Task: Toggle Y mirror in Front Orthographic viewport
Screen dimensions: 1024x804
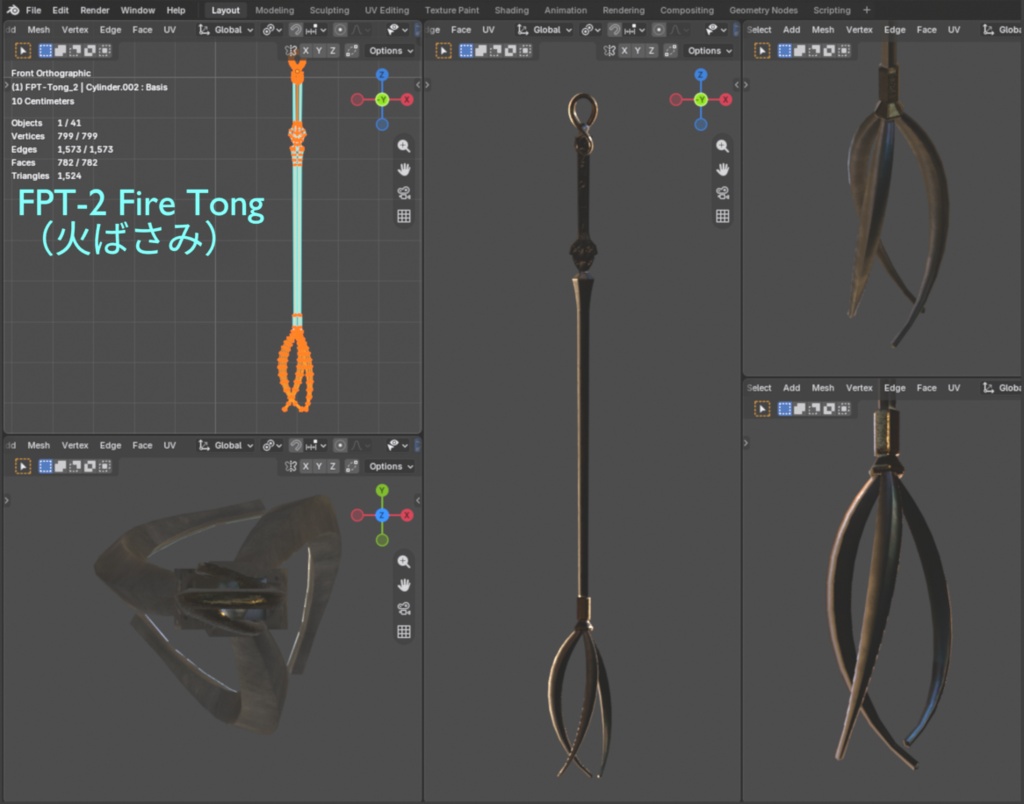Action: point(319,50)
